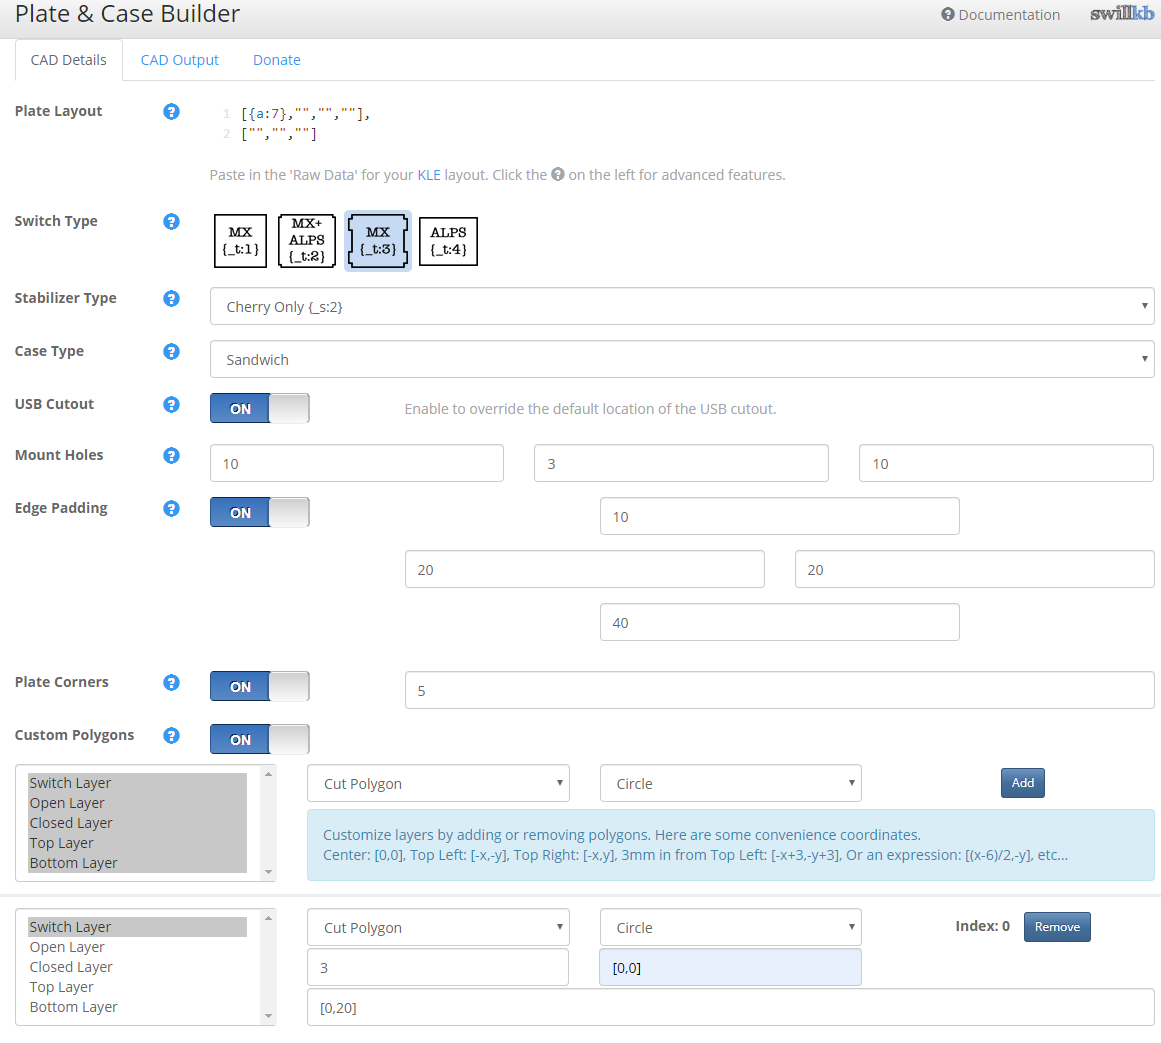Image resolution: width=1161 pixels, height=1043 pixels.
Task: Open the upper Cut Polygon dropdown
Action: [x=438, y=783]
